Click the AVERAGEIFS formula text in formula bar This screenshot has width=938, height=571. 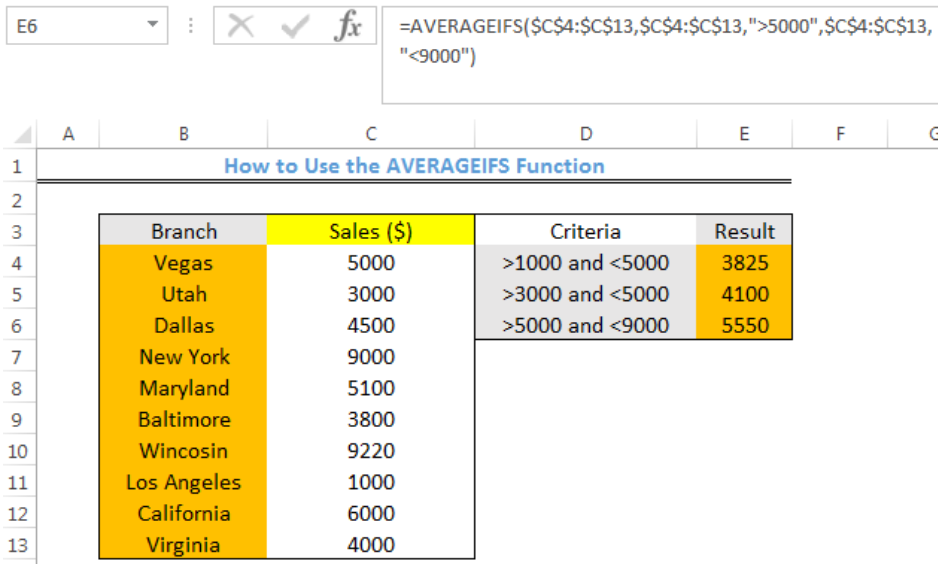(x=665, y=41)
